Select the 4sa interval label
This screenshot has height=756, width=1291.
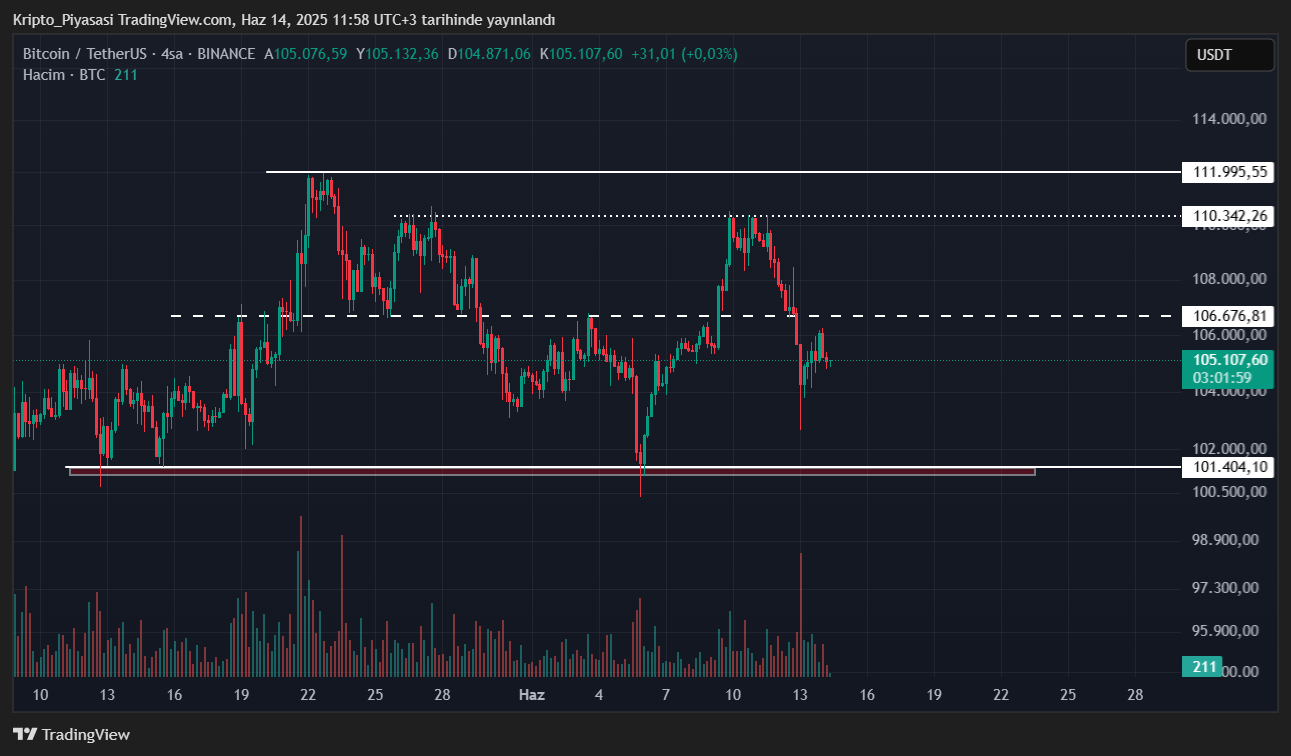point(173,54)
